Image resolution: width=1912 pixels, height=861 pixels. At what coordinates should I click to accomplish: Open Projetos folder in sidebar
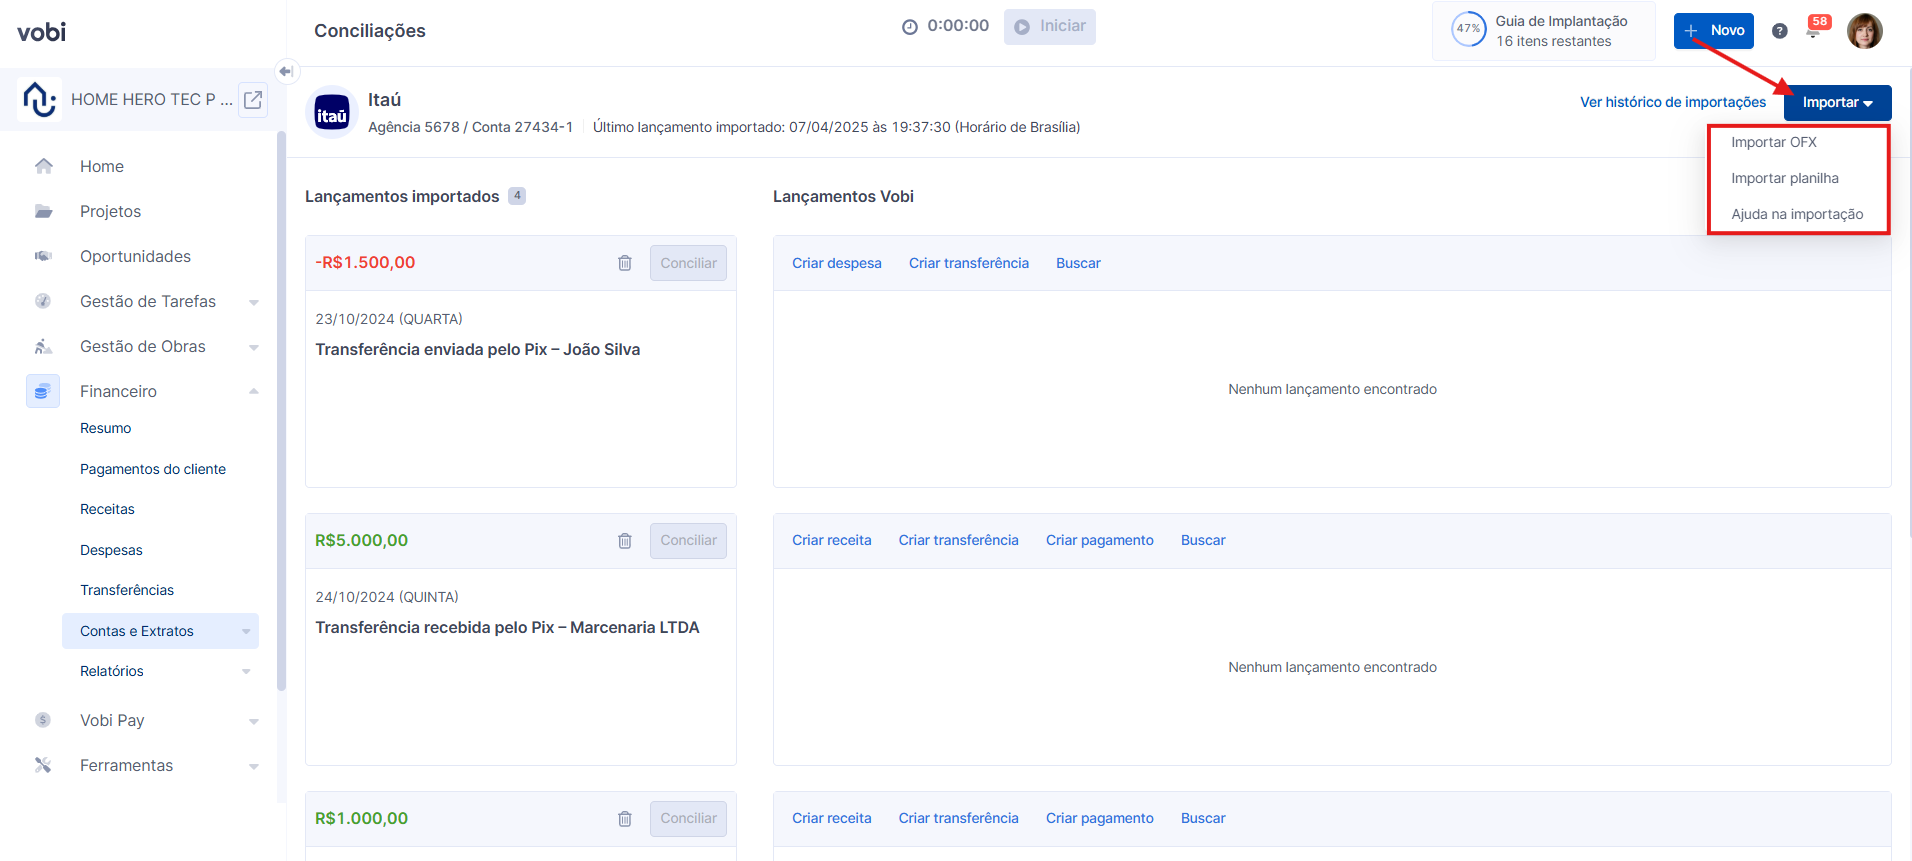110,211
